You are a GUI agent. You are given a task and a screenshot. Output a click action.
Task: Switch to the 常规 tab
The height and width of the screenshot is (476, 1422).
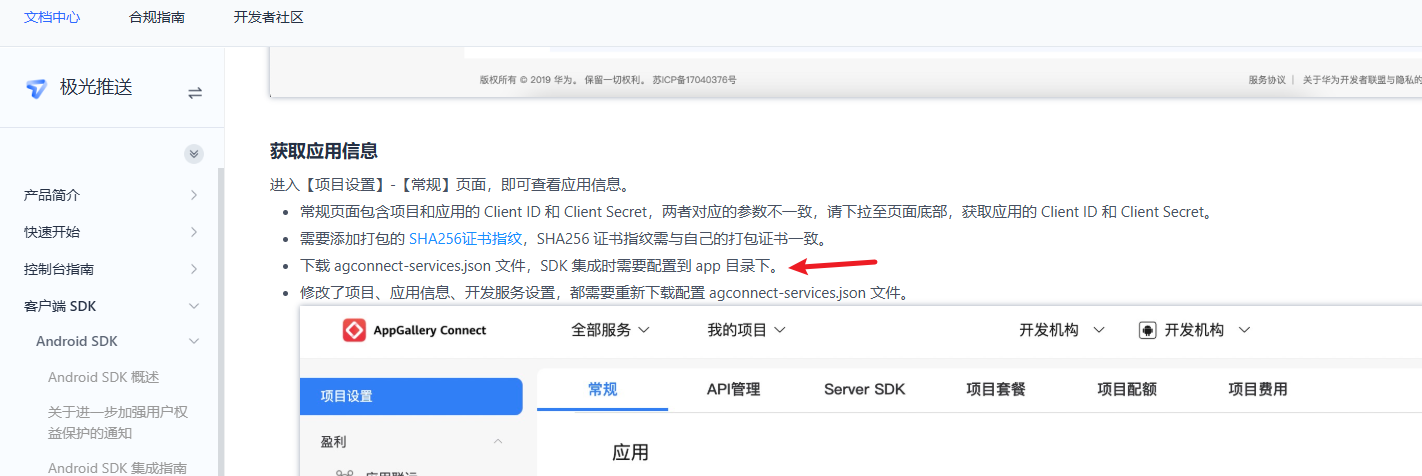tap(602, 389)
